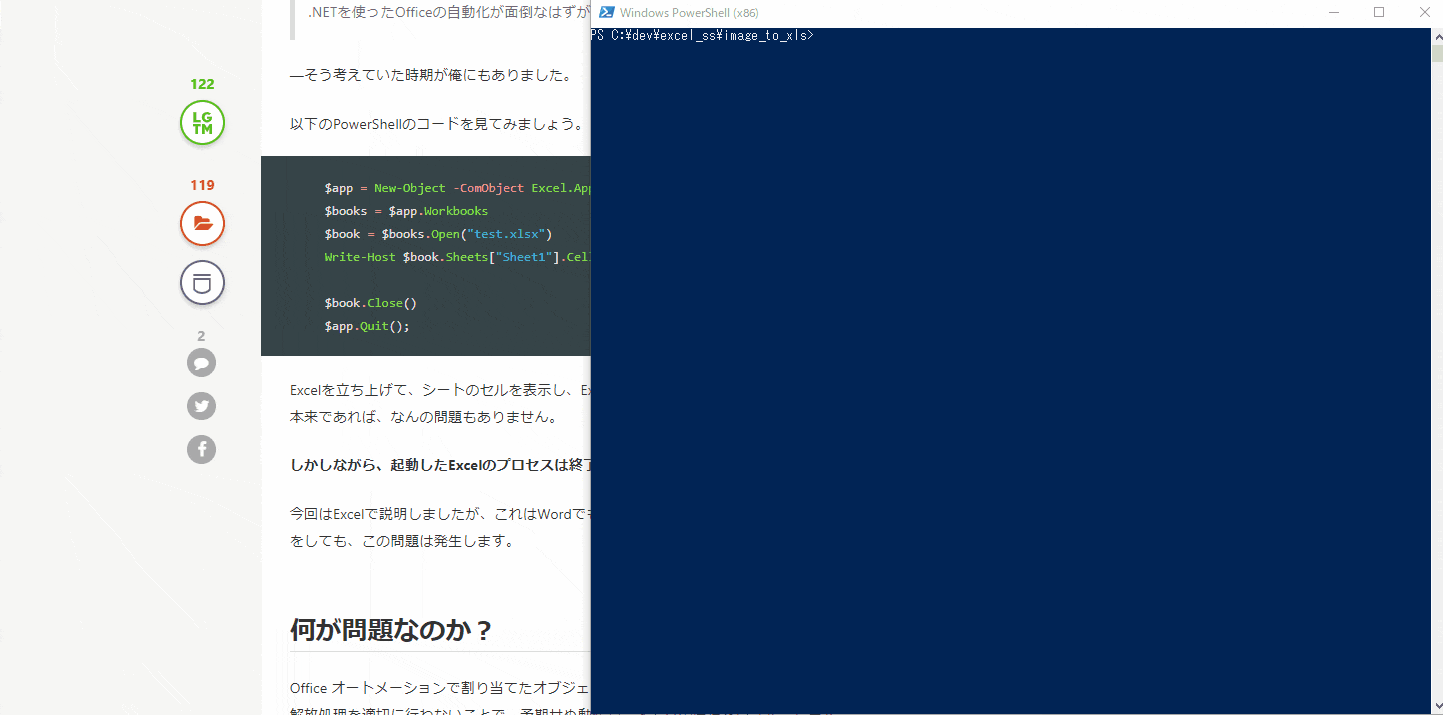
Task: Open the window system menu from the title bar icon
Action: coord(605,12)
